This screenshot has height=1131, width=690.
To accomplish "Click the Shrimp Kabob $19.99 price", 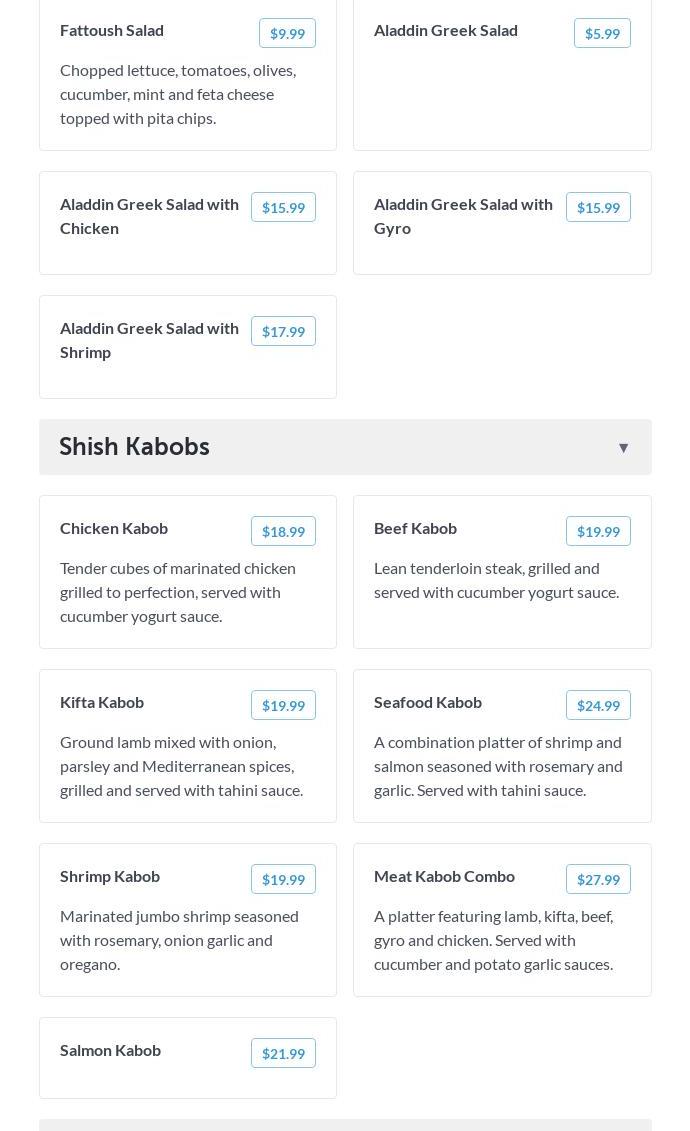I will 283,880.
